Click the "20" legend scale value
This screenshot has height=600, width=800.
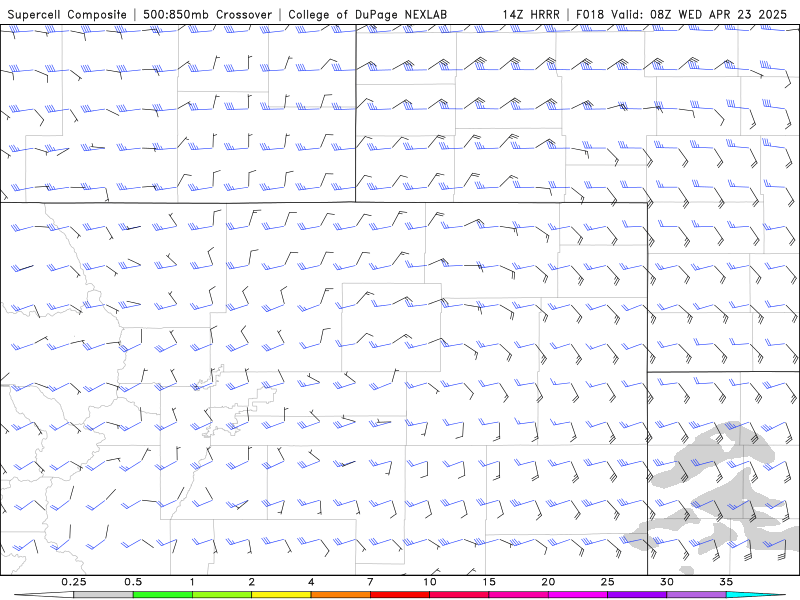point(548,582)
